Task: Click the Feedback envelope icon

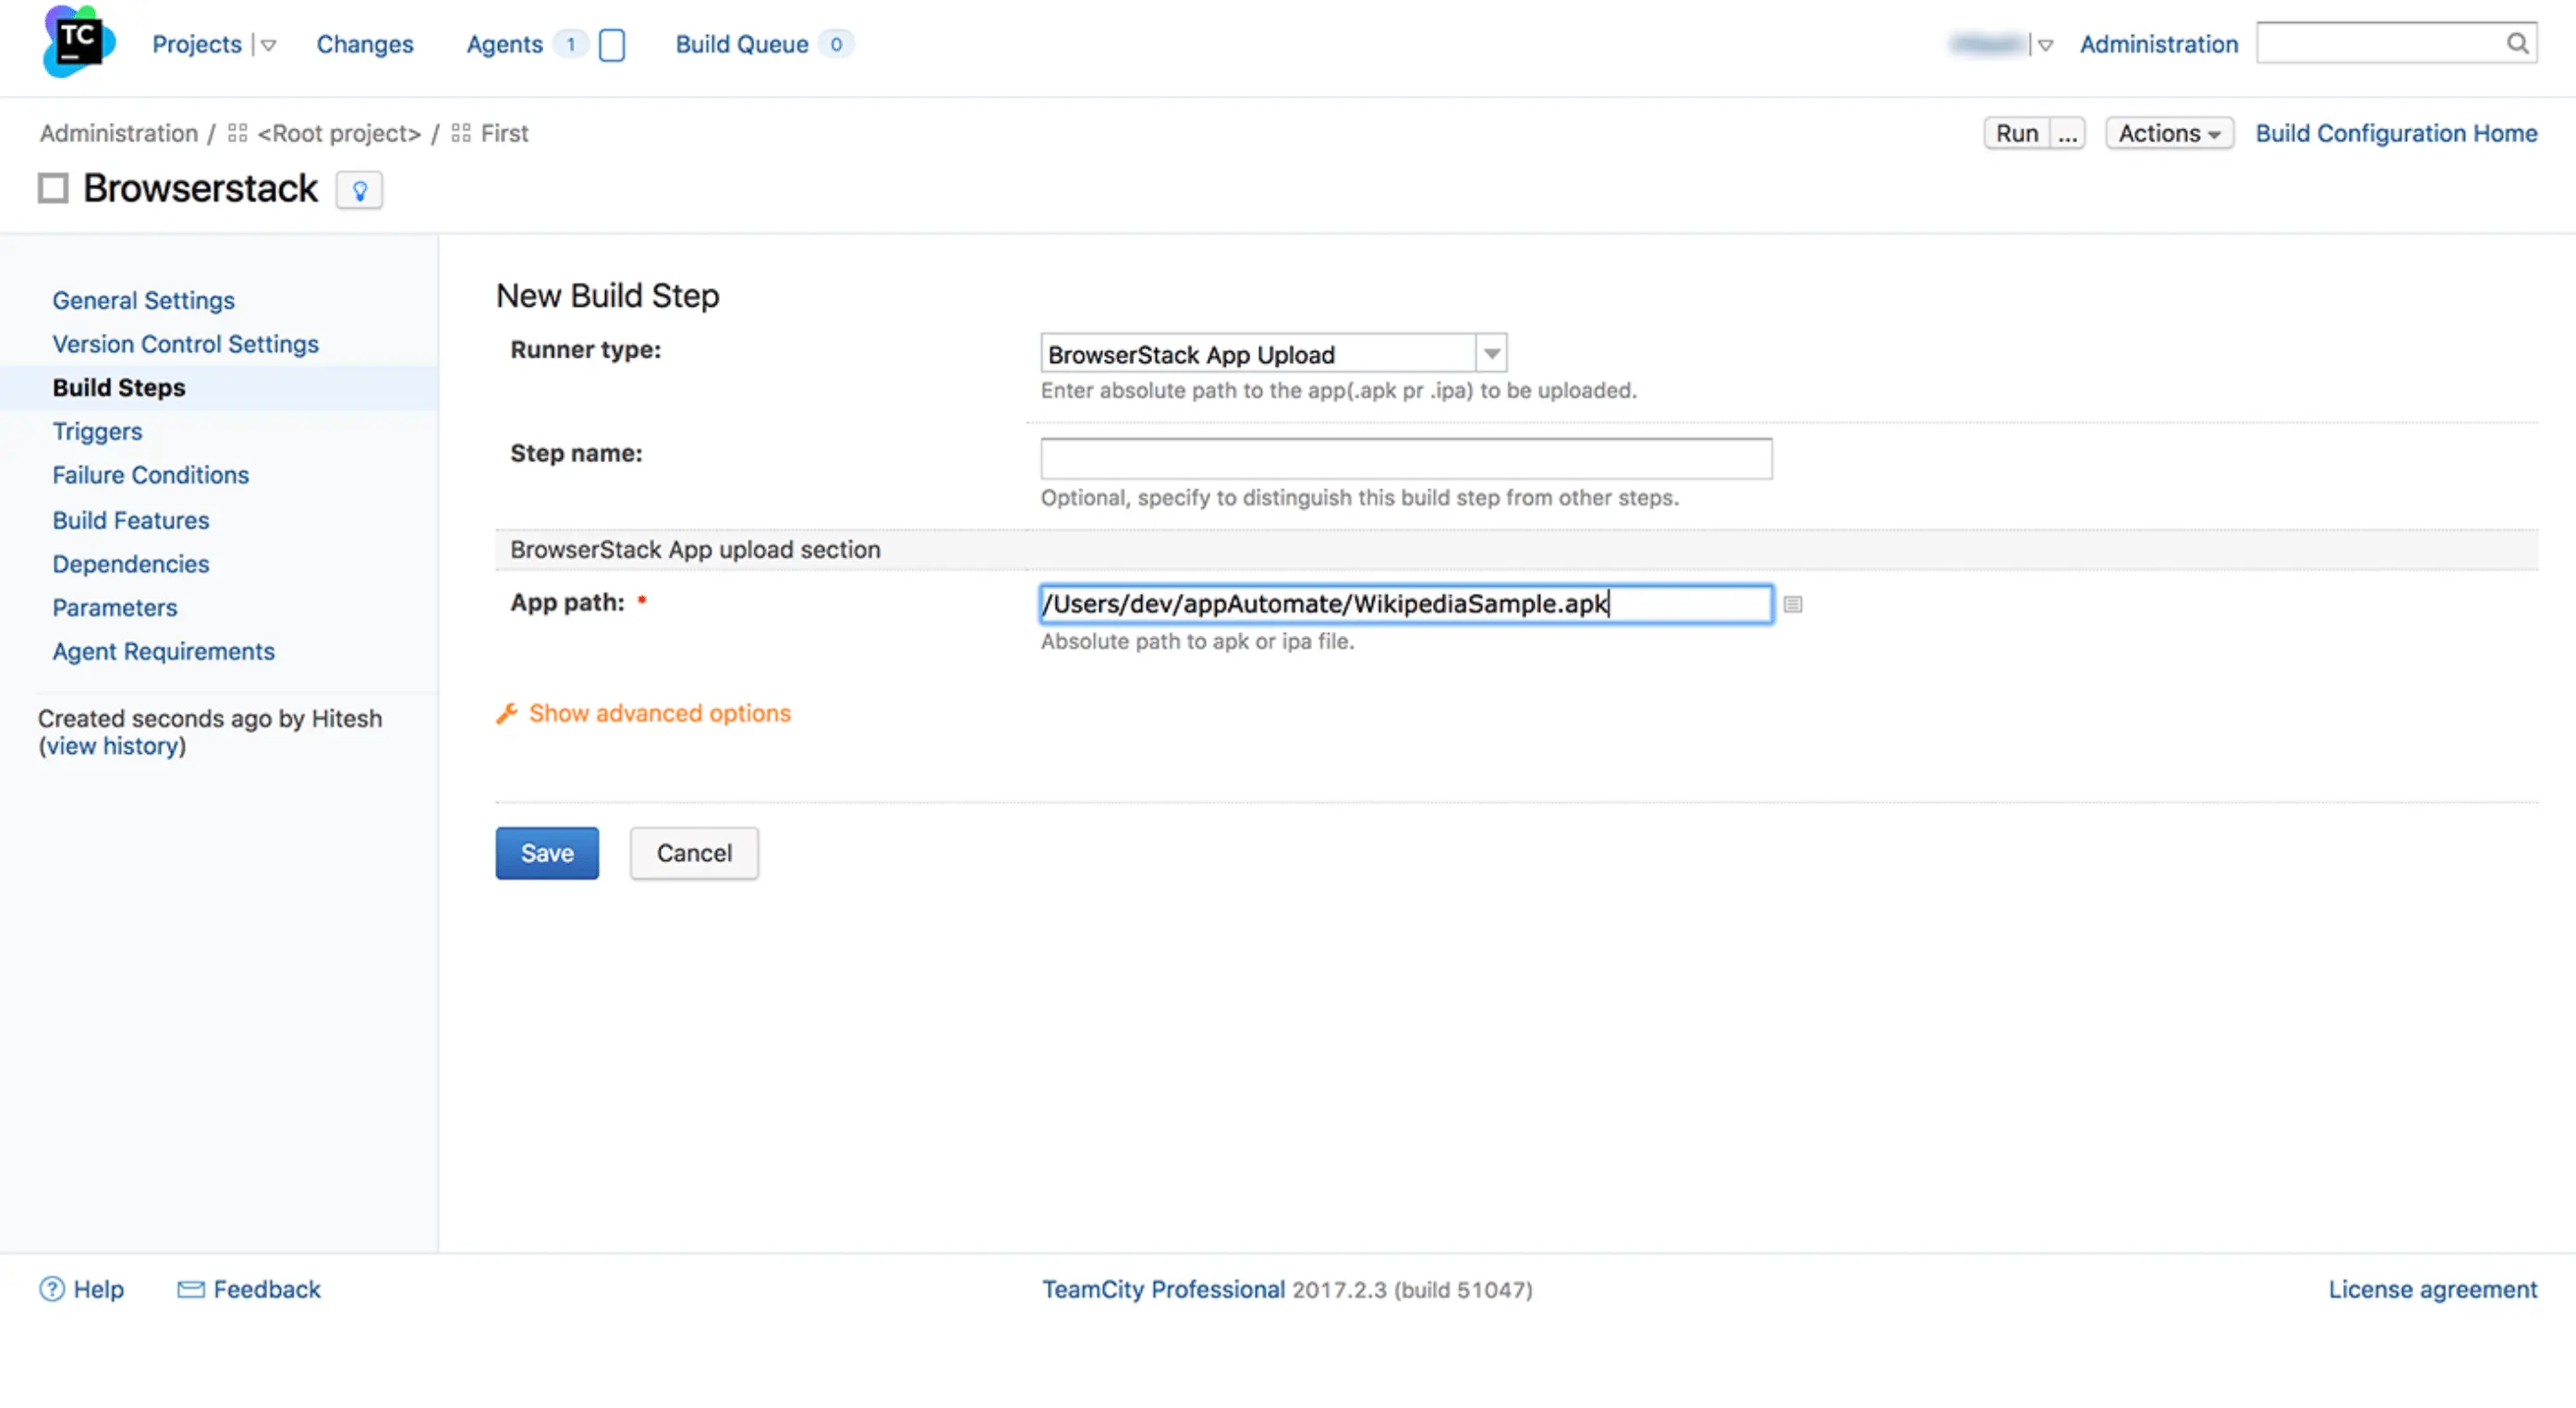Action: [190, 1289]
